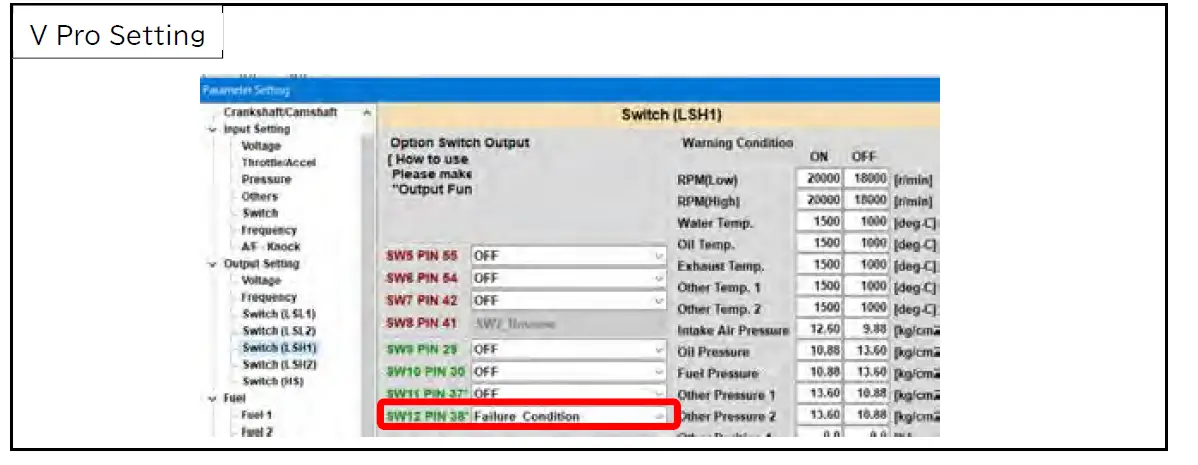Open SW10 PIN 30 dropdown
This screenshot has height=465, width=1198.
568,372
